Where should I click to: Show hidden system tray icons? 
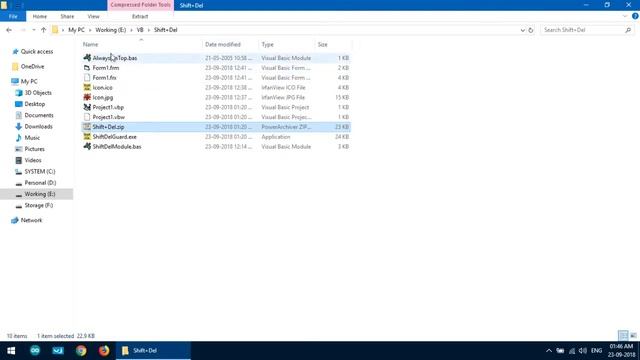[549, 351]
